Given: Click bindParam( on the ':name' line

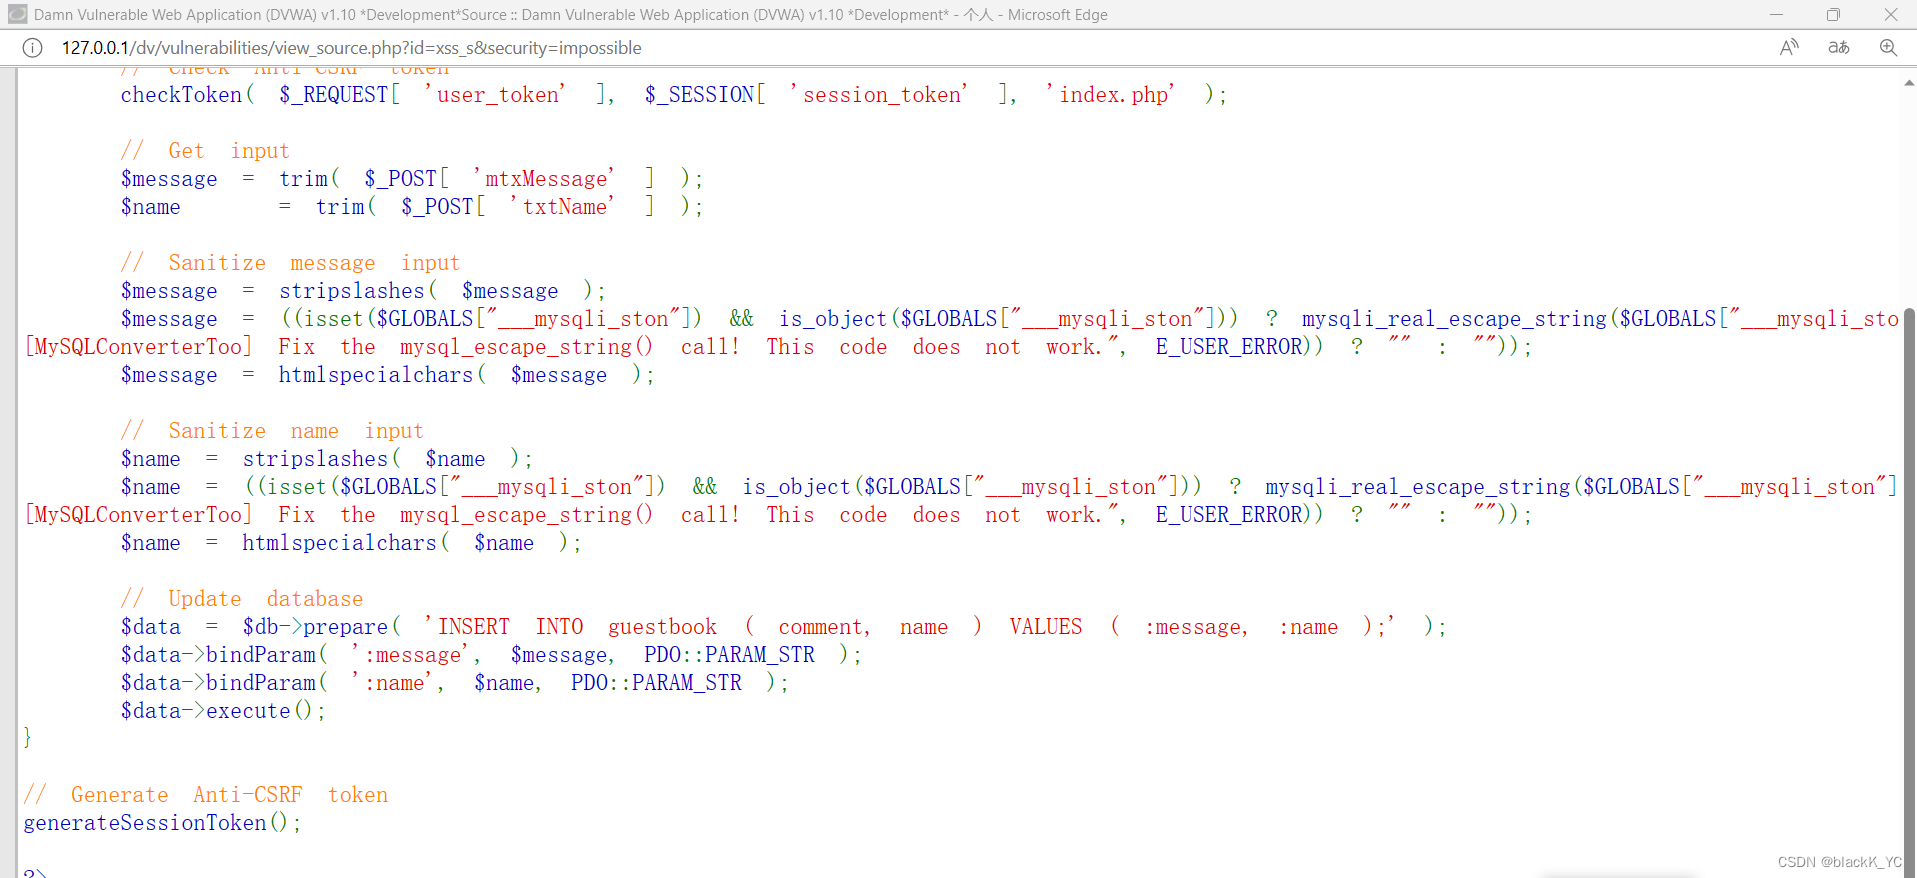Looking at the screenshot, I should pos(267,683).
